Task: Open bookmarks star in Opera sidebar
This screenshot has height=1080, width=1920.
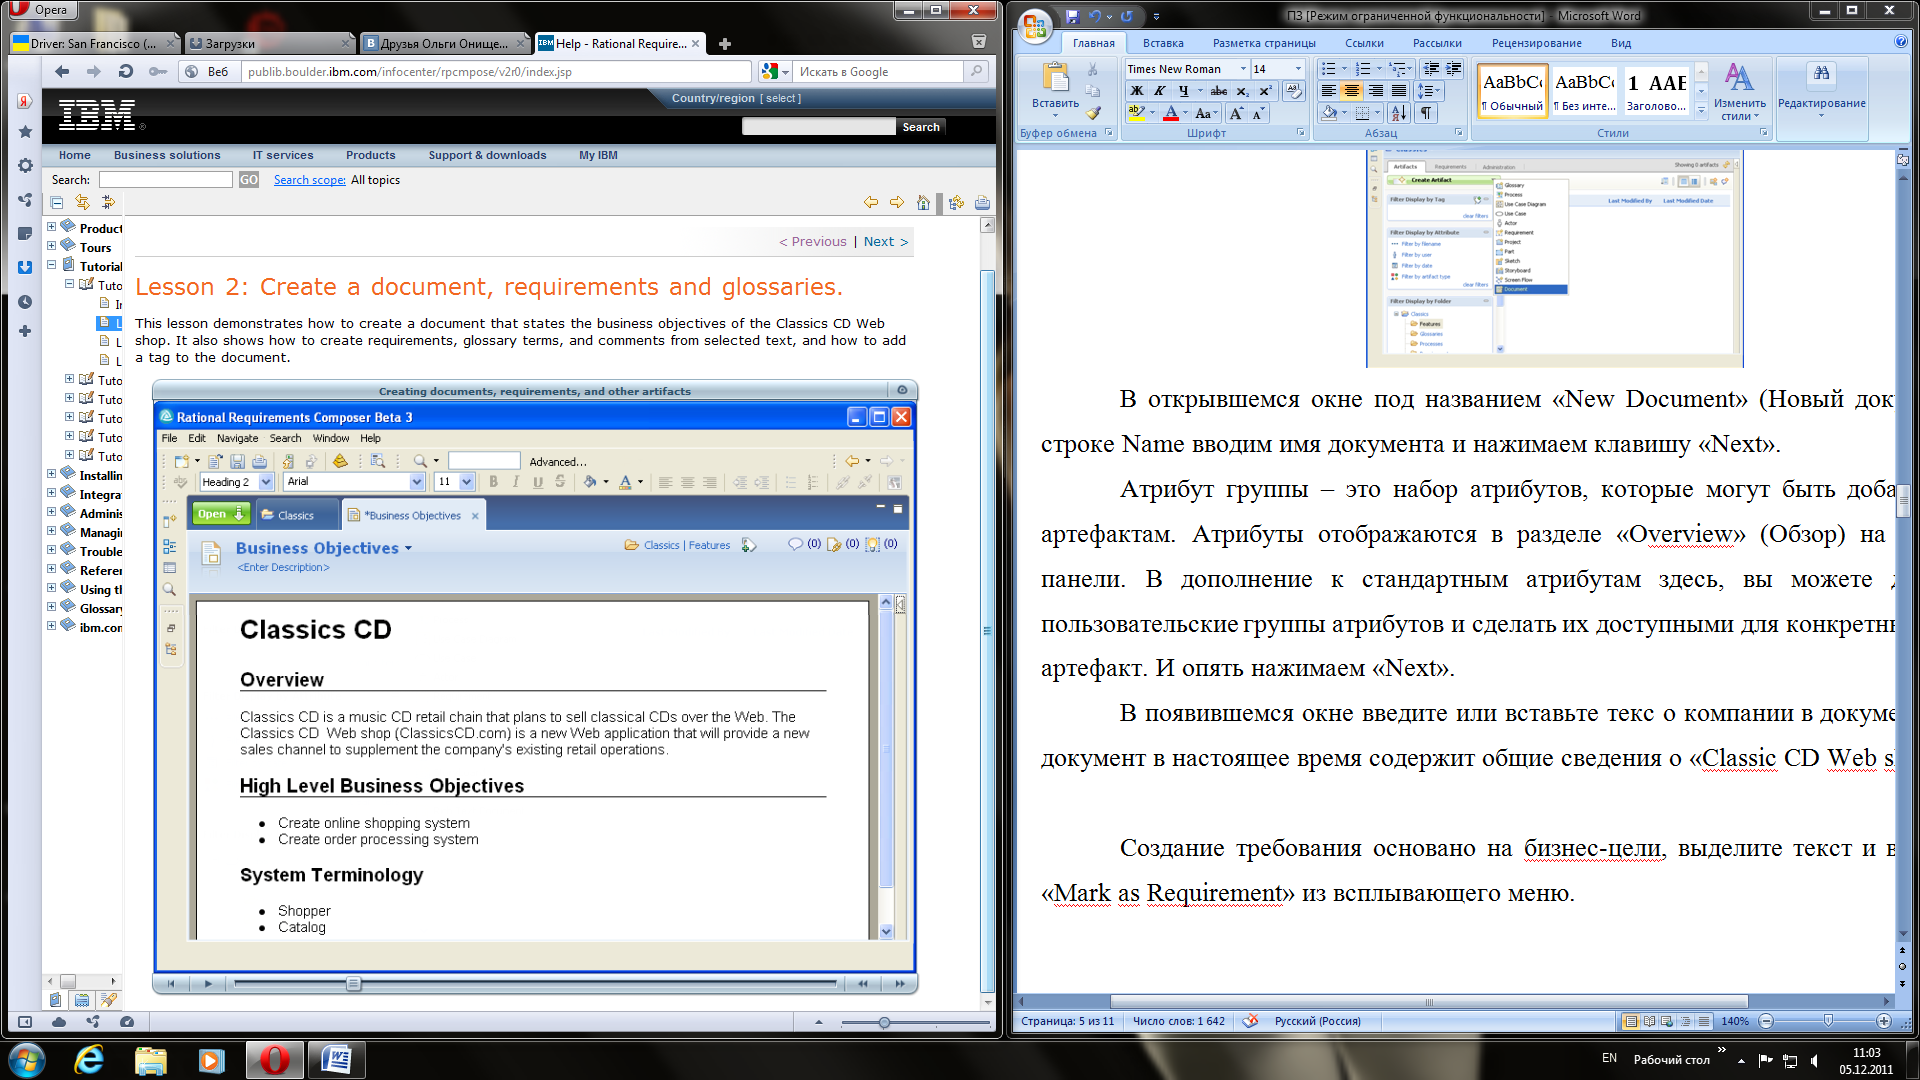Action: click(x=25, y=132)
